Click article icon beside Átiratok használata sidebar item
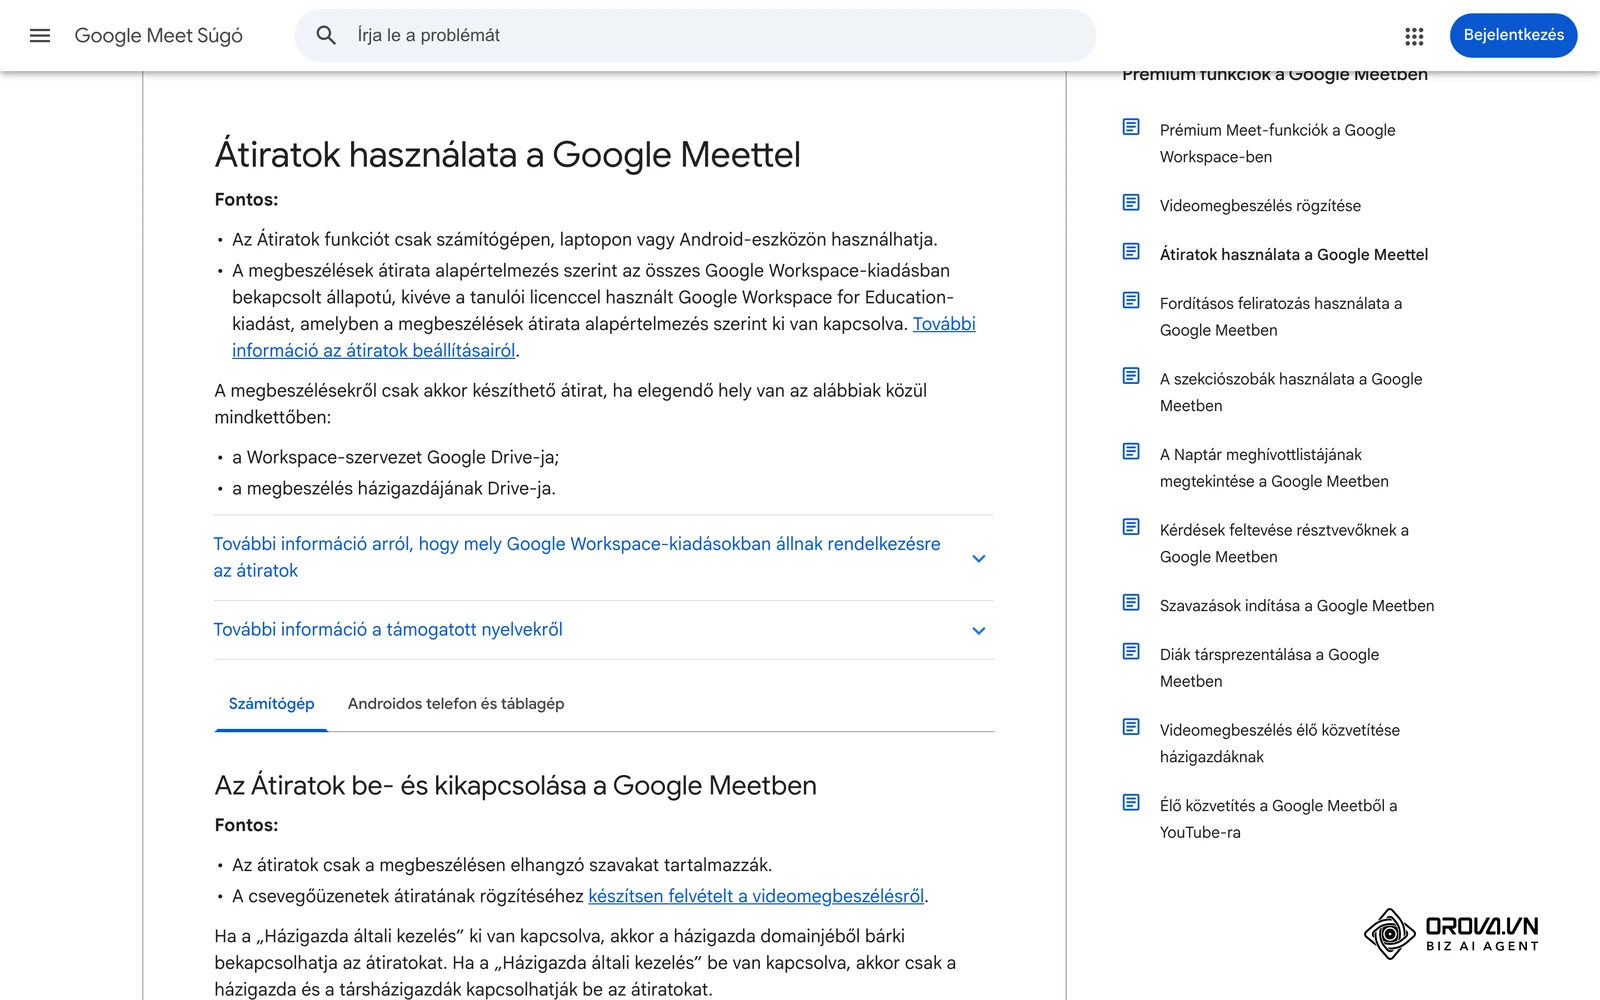1600x1000 pixels. tap(1131, 252)
